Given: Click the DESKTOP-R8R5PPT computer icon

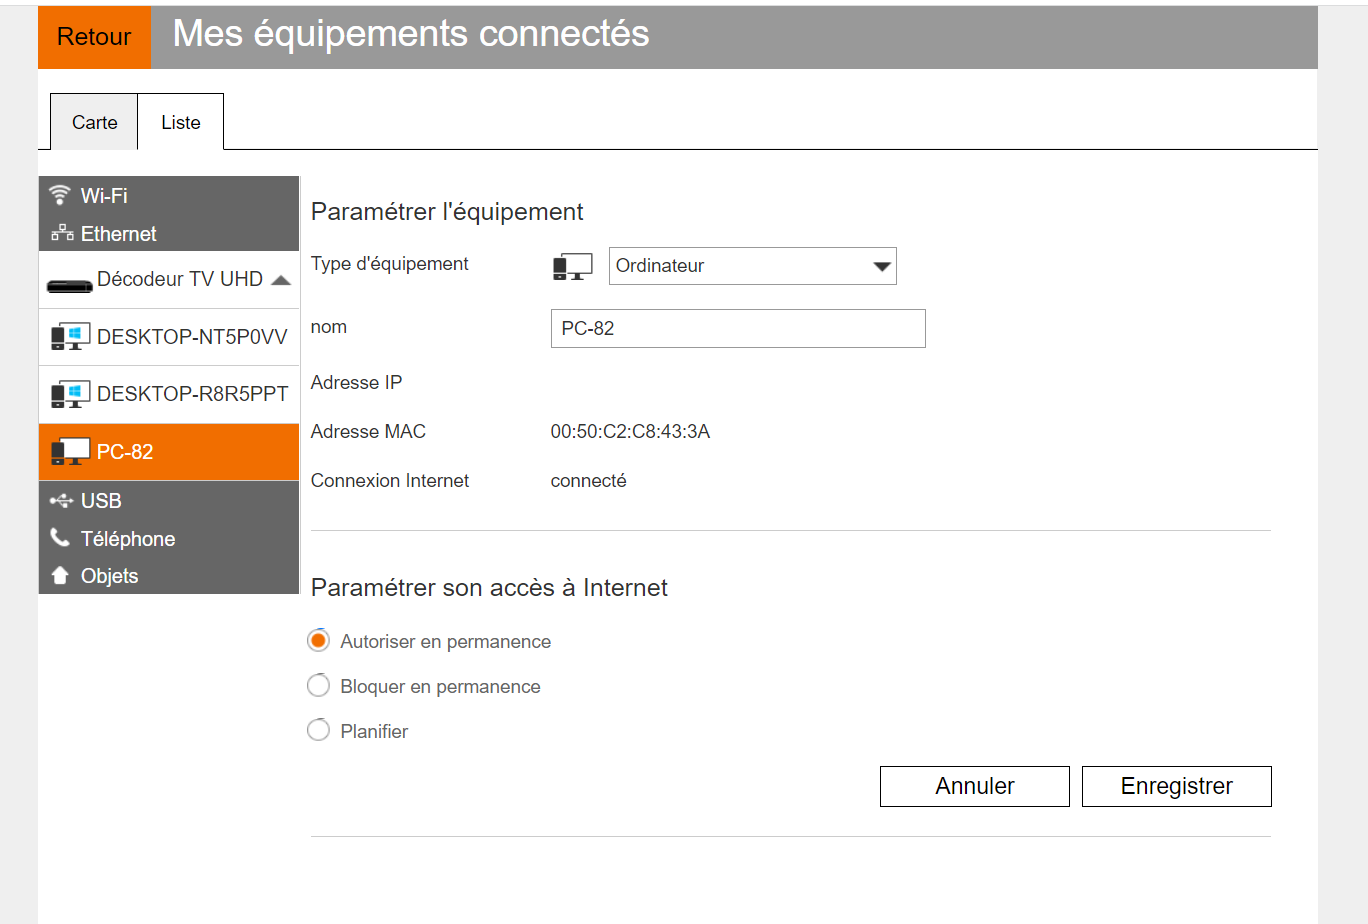Looking at the screenshot, I should point(70,394).
